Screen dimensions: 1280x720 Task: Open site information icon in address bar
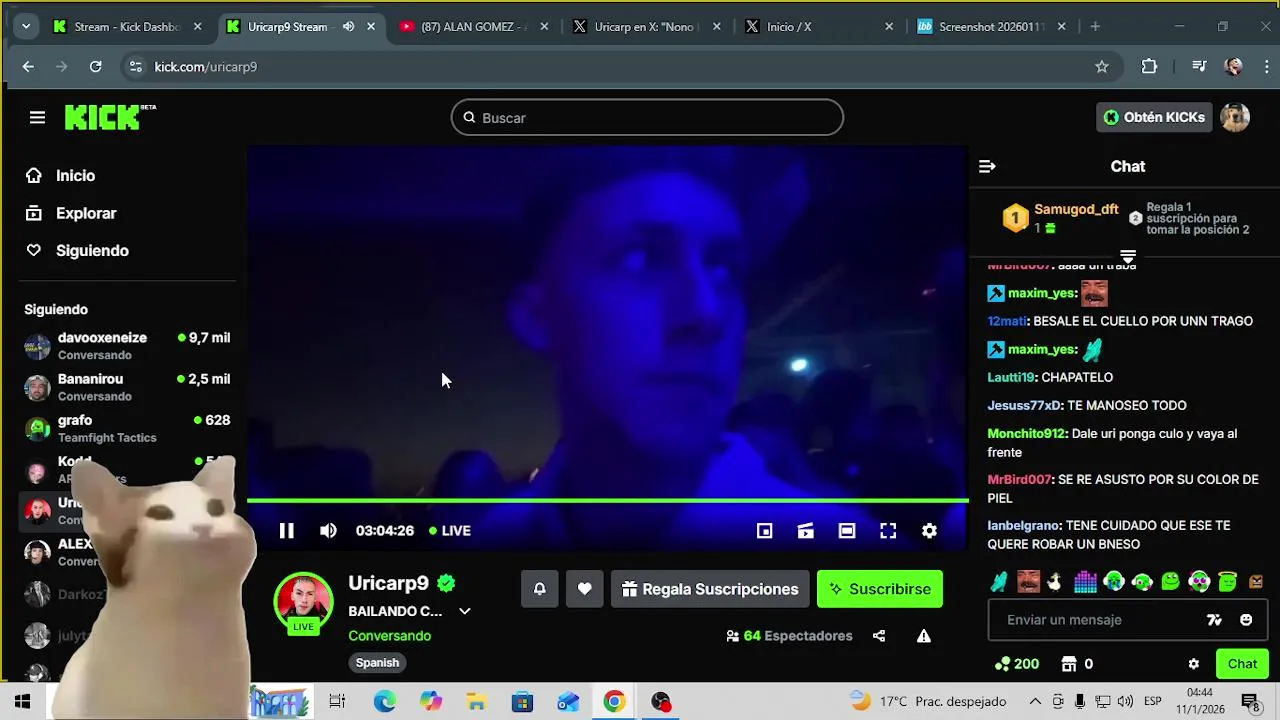[x=136, y=67]
